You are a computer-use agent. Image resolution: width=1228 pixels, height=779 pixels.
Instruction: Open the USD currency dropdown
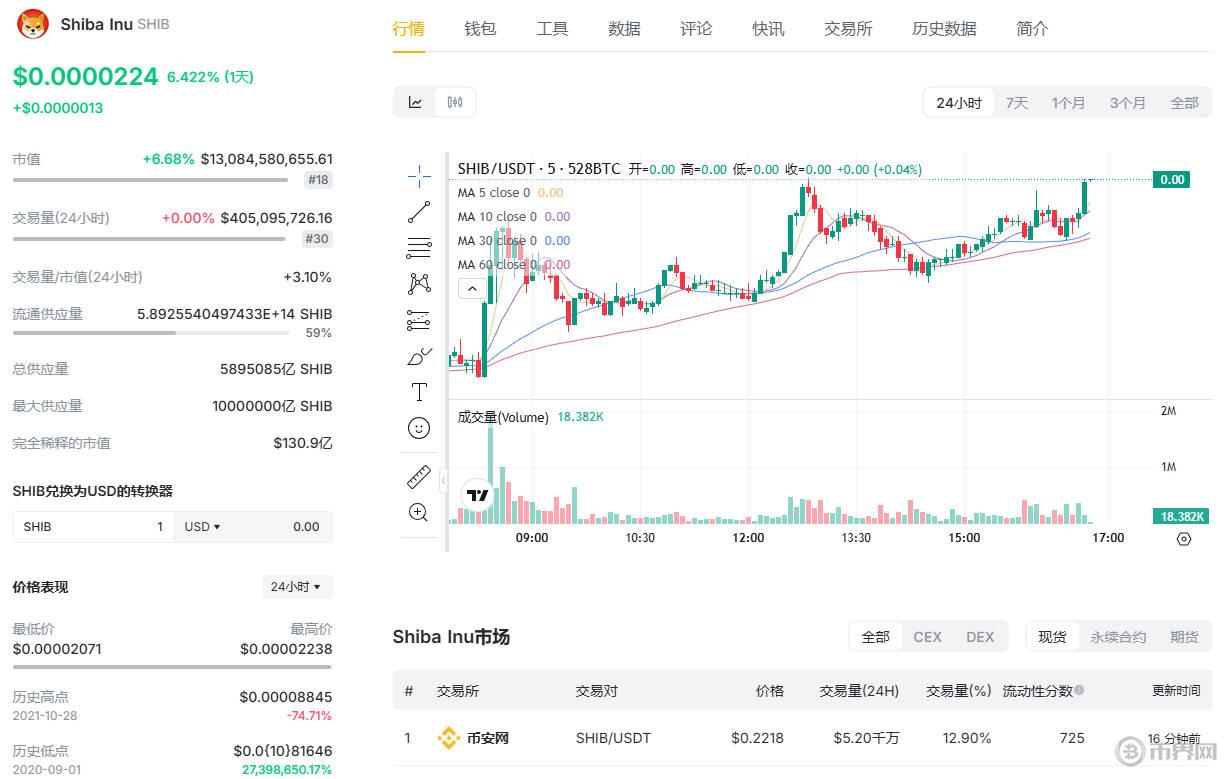click(203, 527)
